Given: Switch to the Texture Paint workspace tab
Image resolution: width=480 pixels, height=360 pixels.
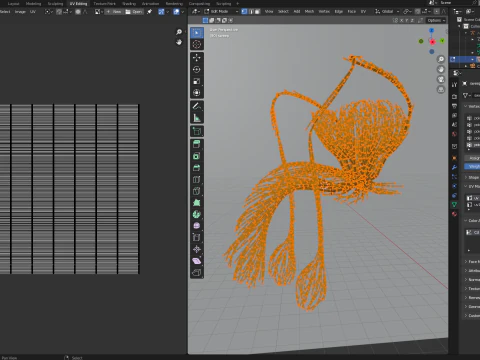Looking at the screenshot, I should tap(104, 4).
